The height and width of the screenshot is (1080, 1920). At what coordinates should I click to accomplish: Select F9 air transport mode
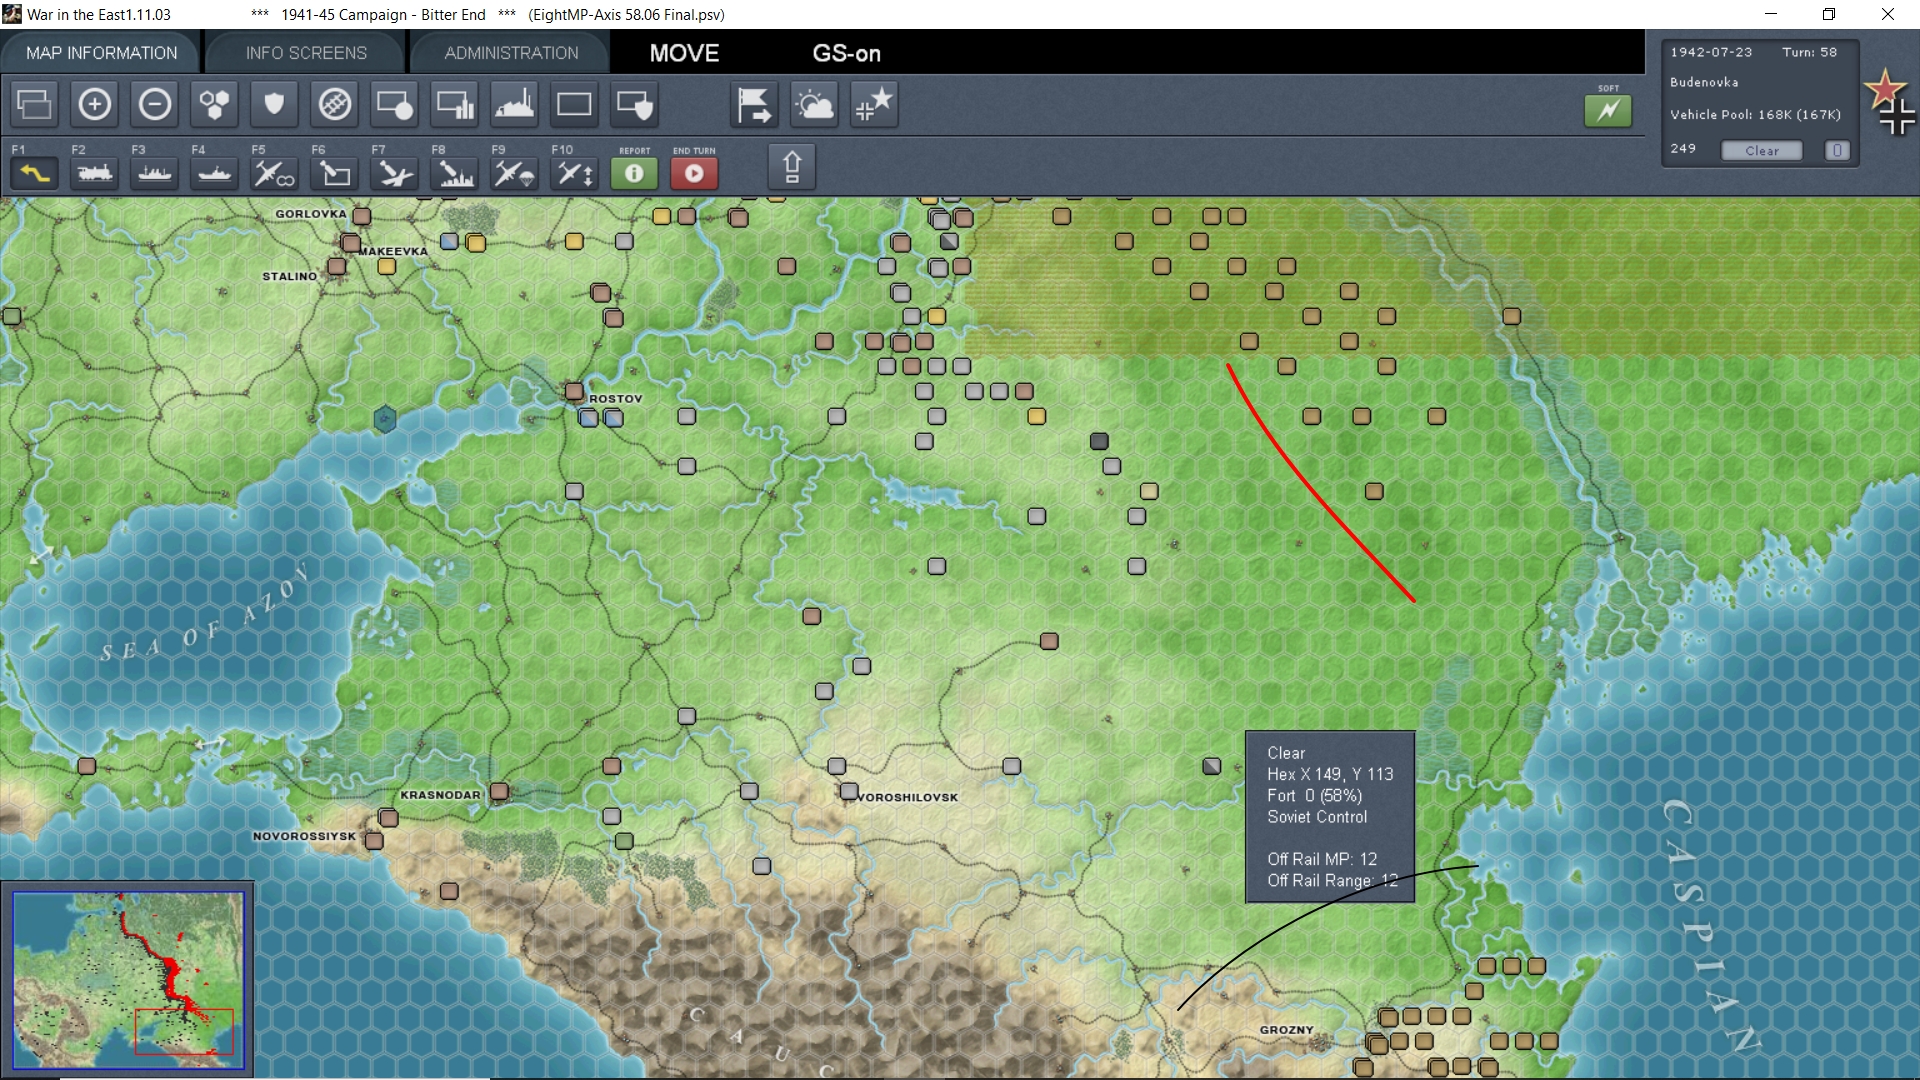(x=515, y=173)
